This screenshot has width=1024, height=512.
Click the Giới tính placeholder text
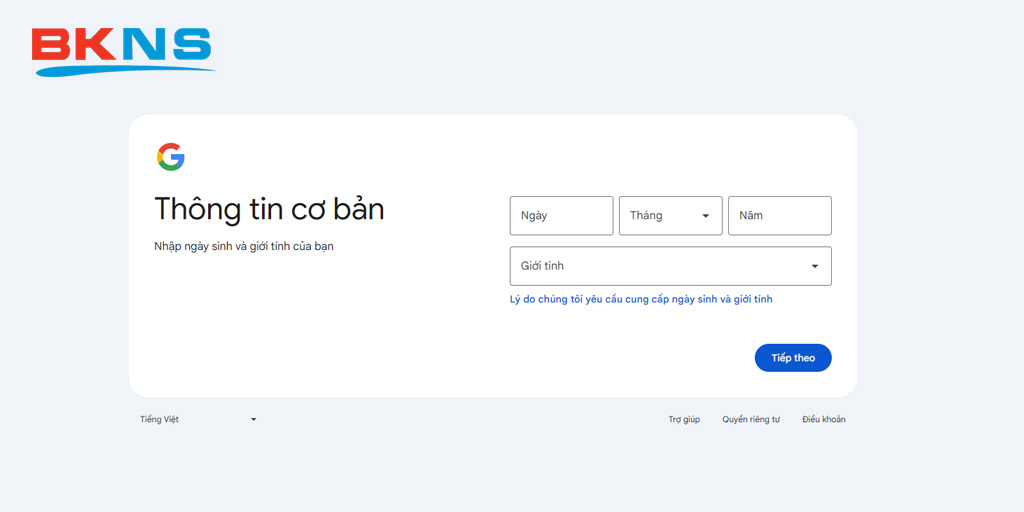tap(542, 266)
